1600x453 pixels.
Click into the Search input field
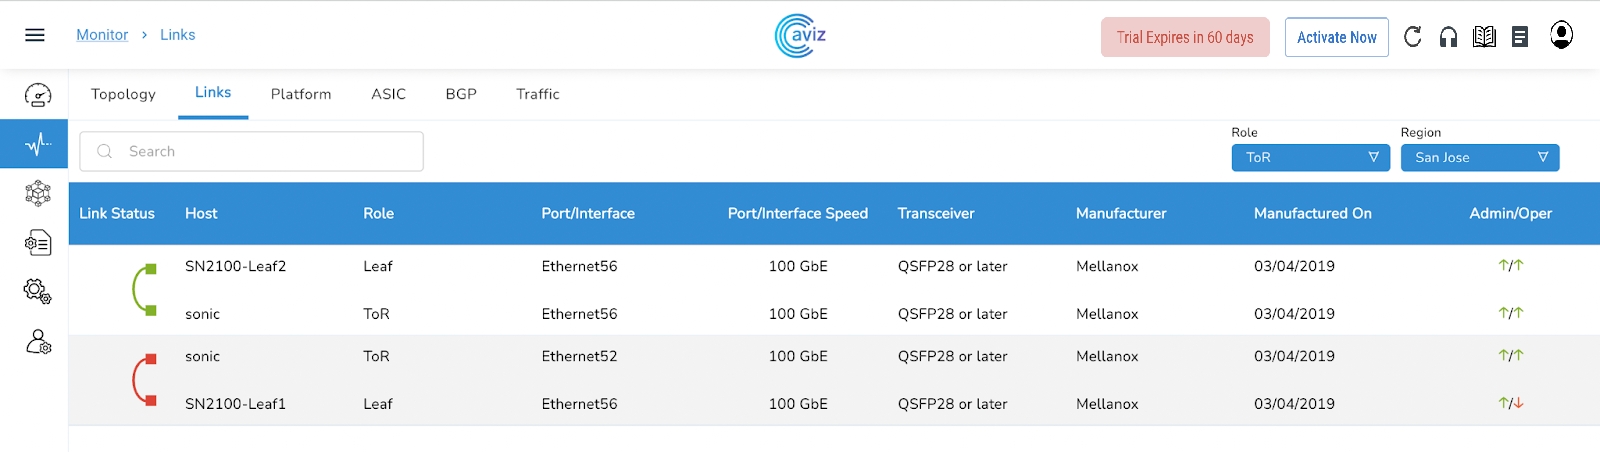[x=260, y=151]
